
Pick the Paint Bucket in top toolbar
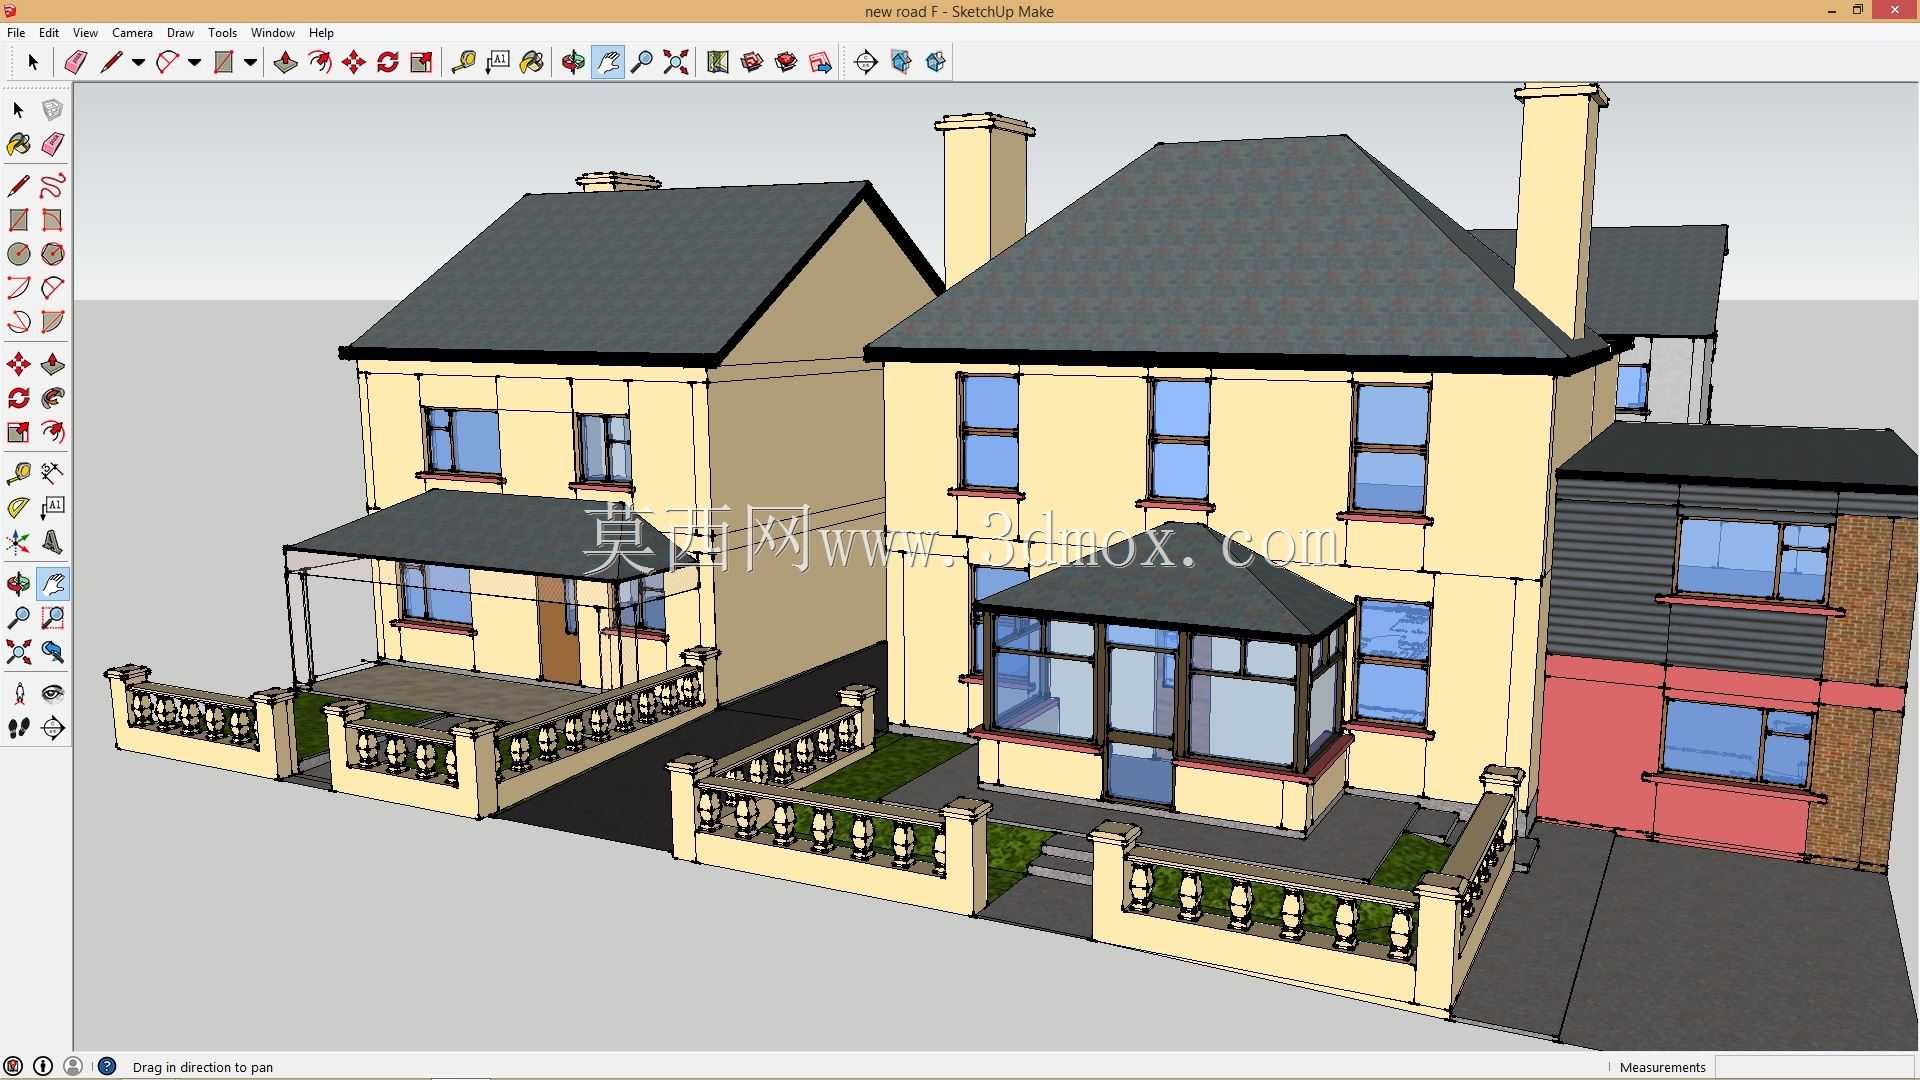click(532, 62)
